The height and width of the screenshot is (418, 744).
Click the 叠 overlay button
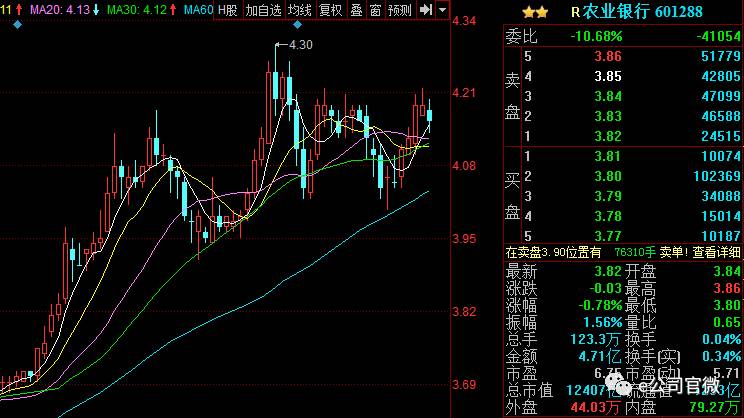tap(356, 10)
